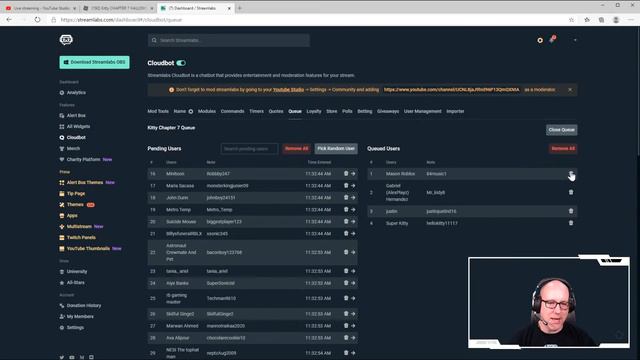Switch to the Commands tab
The height and width of the screenshot is (360, 640).
coord(232,111)
